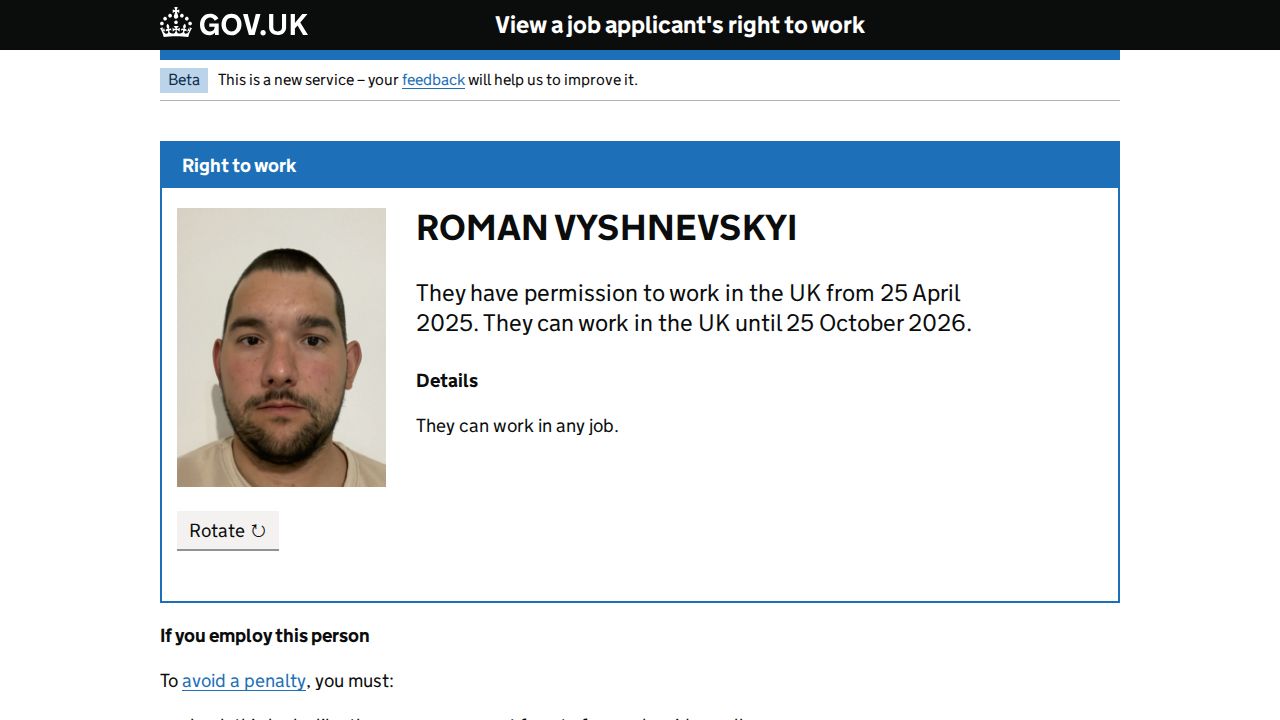
Task: Click the applicant's photo
Action: [x=281, y=347]
